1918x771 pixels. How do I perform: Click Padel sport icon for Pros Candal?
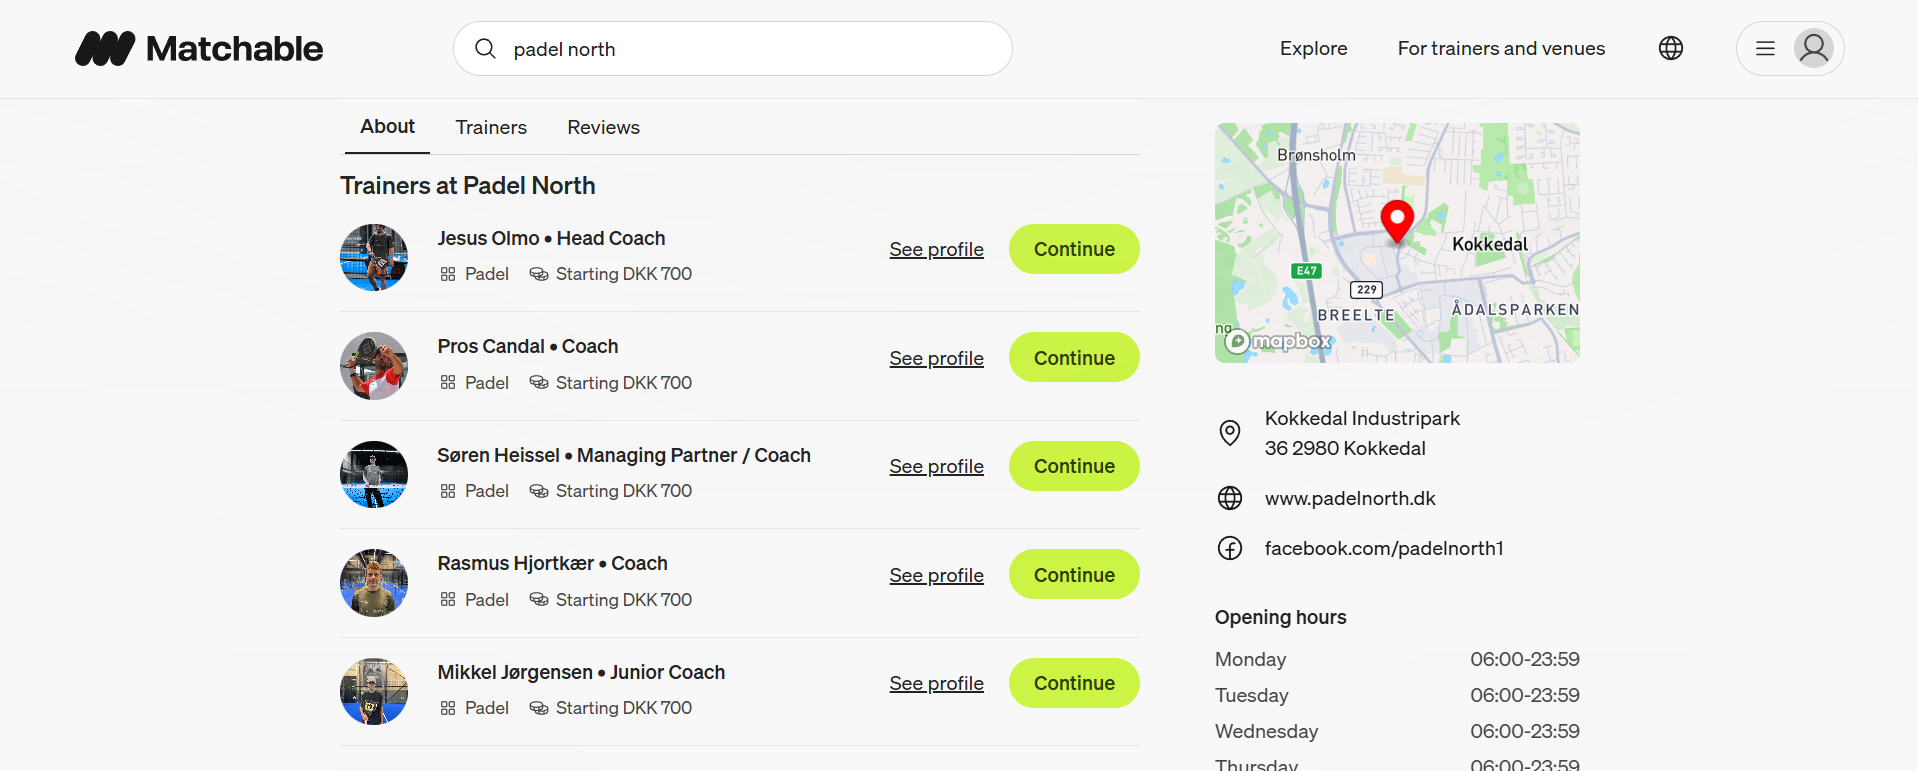[448, 382]
